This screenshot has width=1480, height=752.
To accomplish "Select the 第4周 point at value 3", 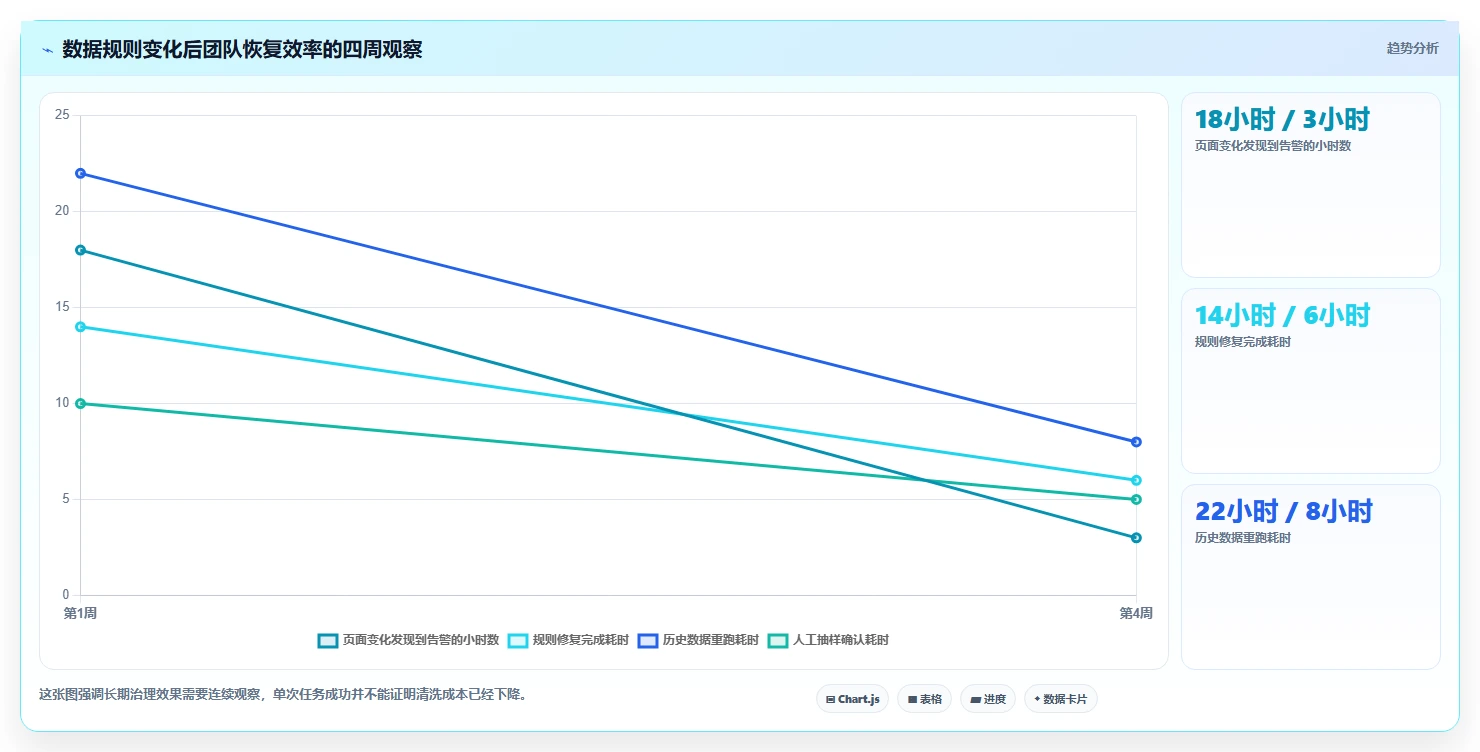I will pyautogui.click(x=1136, y=538).
